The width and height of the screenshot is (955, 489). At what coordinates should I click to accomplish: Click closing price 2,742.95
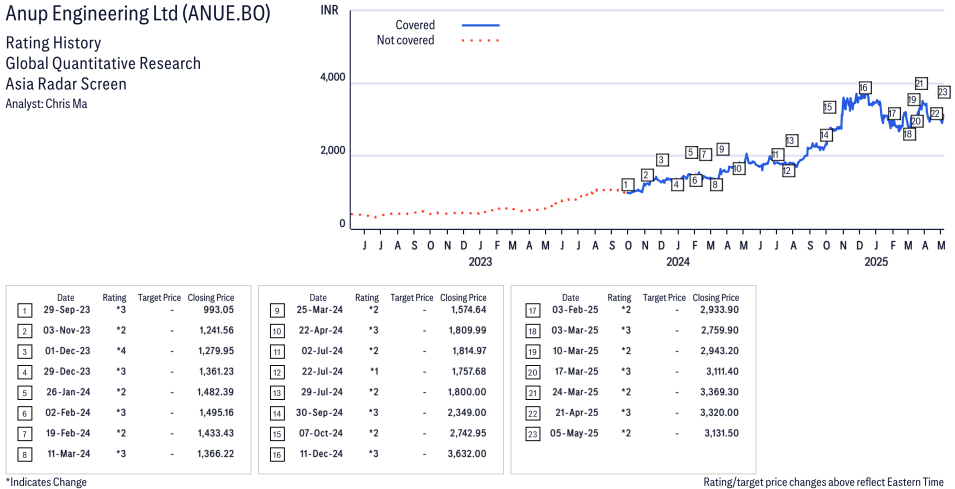click(x=469, y=434)
